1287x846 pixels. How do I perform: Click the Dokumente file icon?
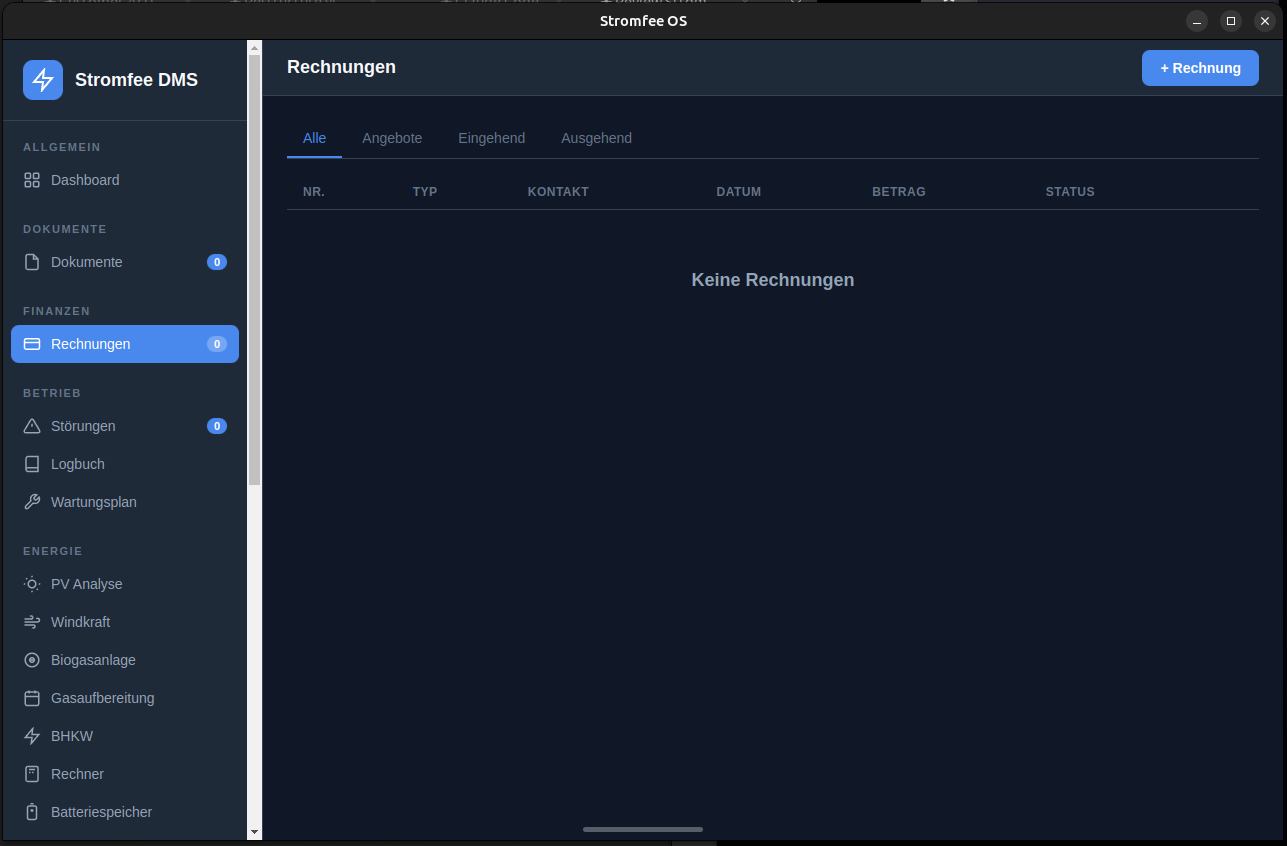point(32,262)
